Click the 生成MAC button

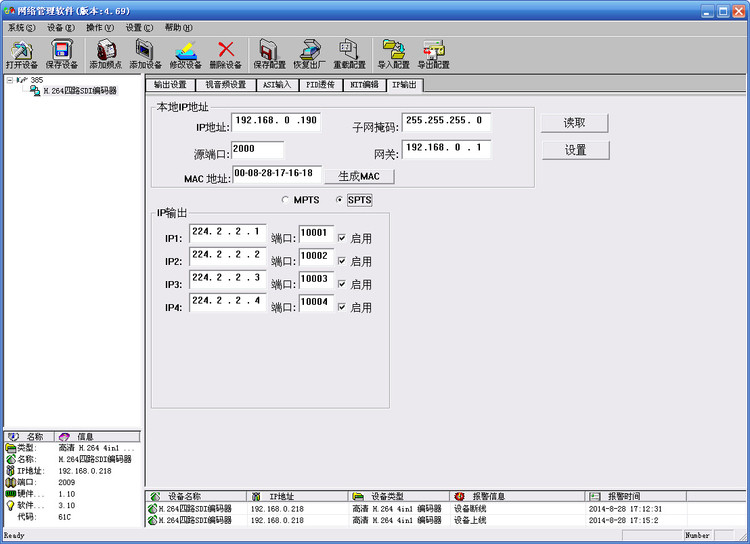(359, 177)
